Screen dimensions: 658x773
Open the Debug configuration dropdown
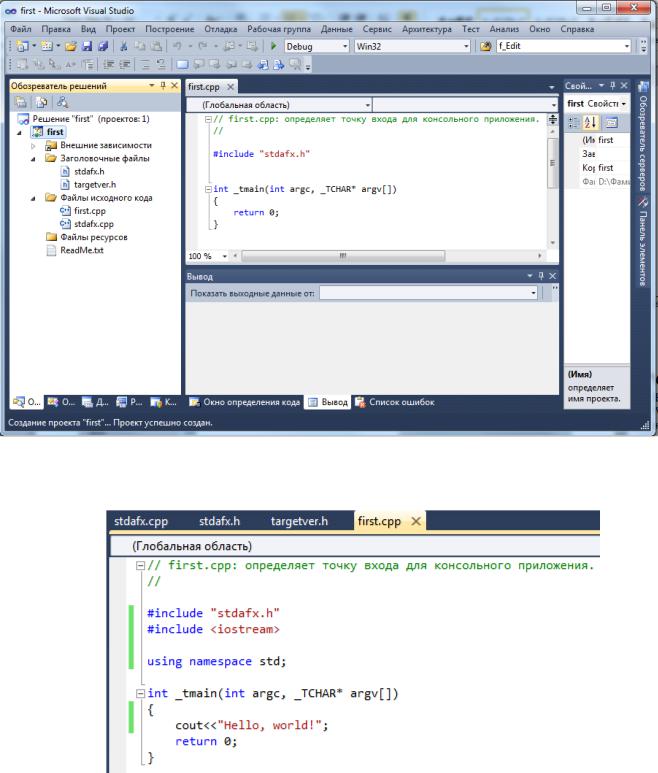[345, 46]
